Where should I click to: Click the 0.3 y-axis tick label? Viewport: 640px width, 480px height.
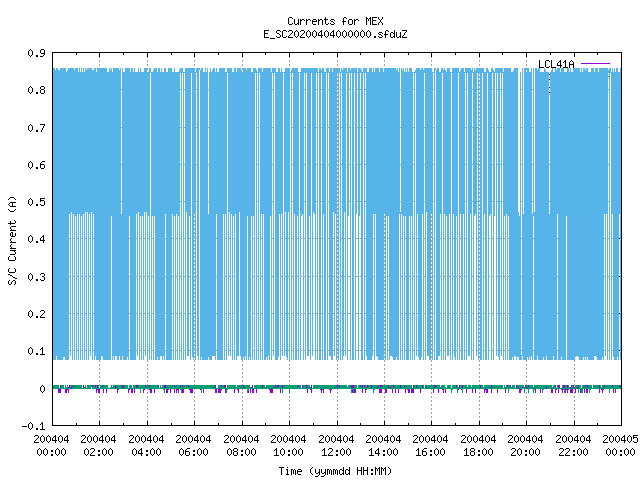tap(36, 277)
